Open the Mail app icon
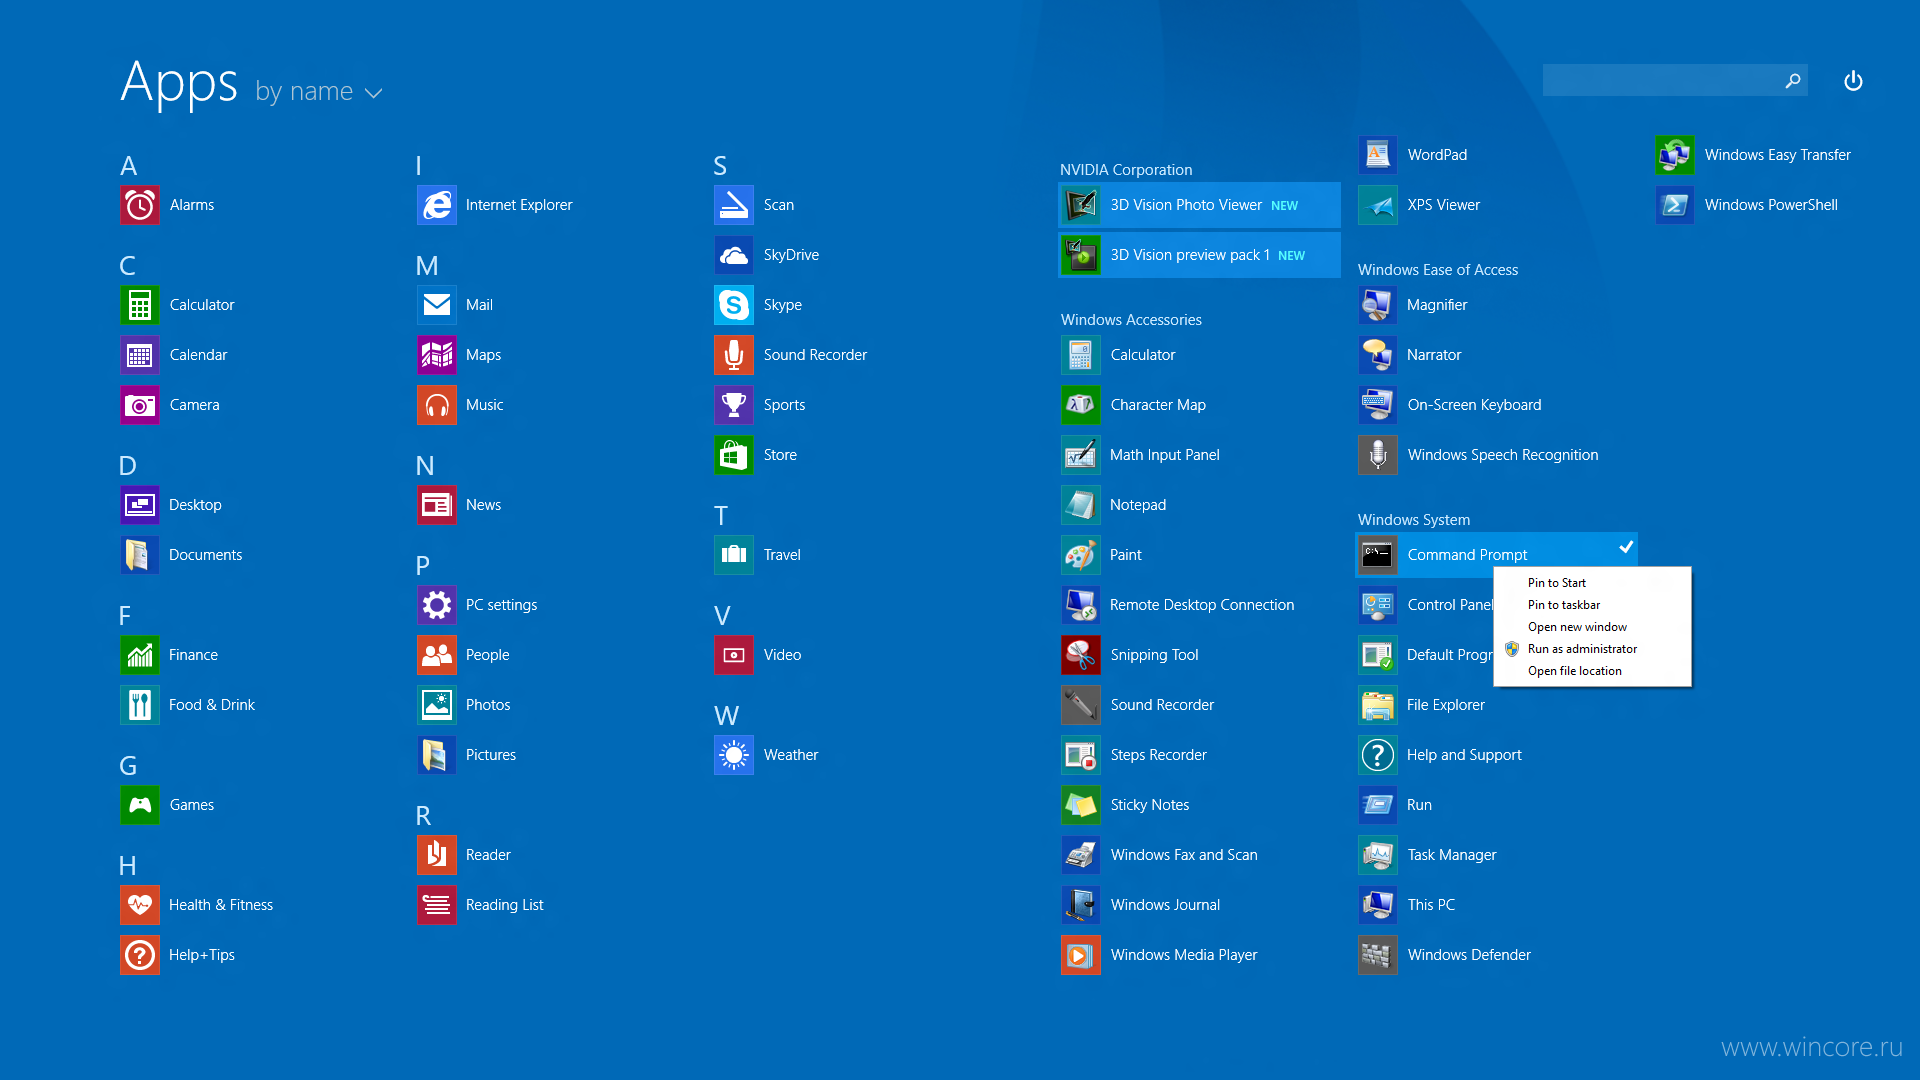 click(437, 305)
